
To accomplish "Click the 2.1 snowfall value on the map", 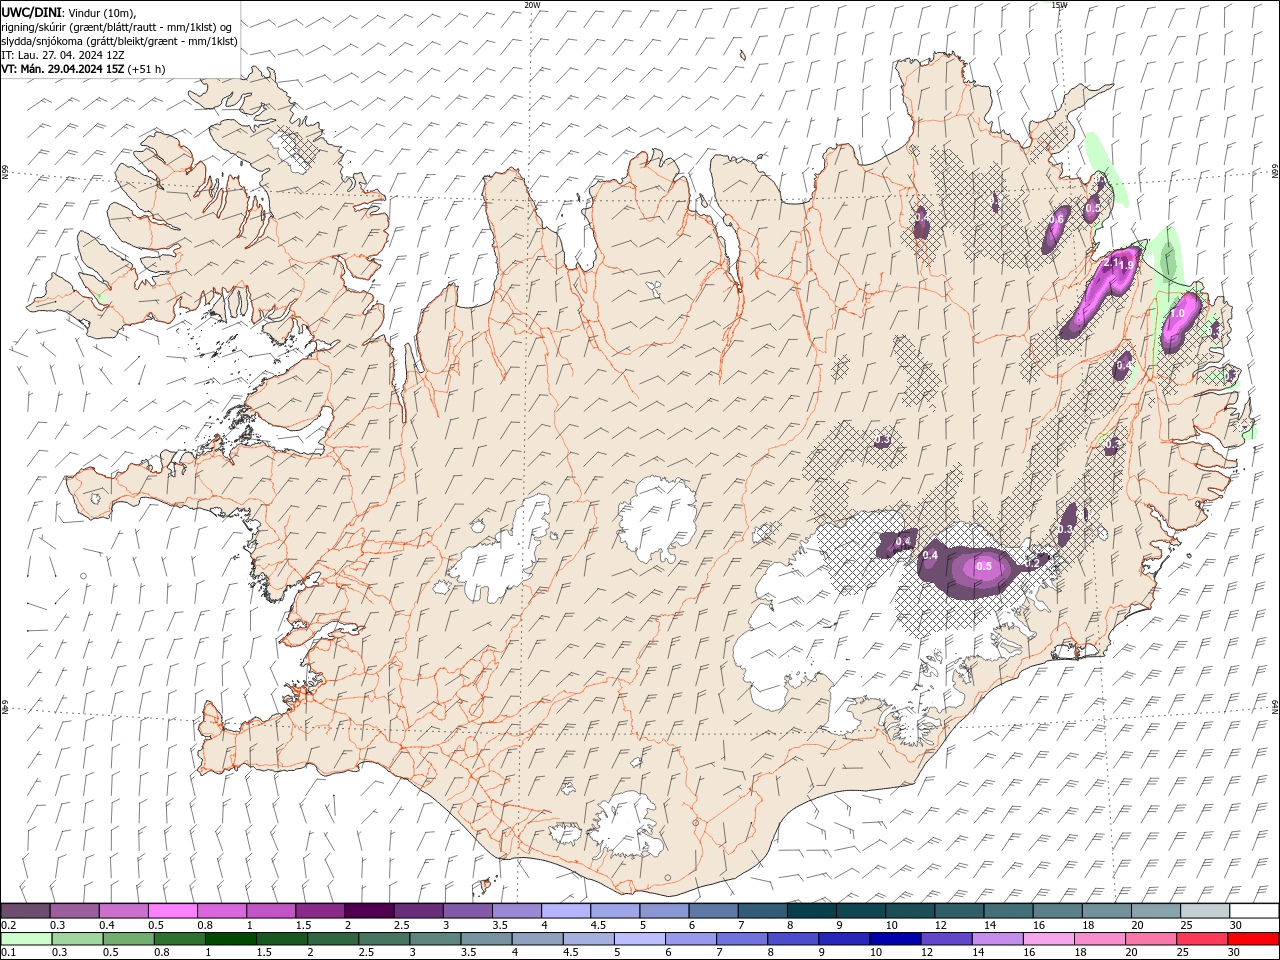I will [x=1109, y=264].
